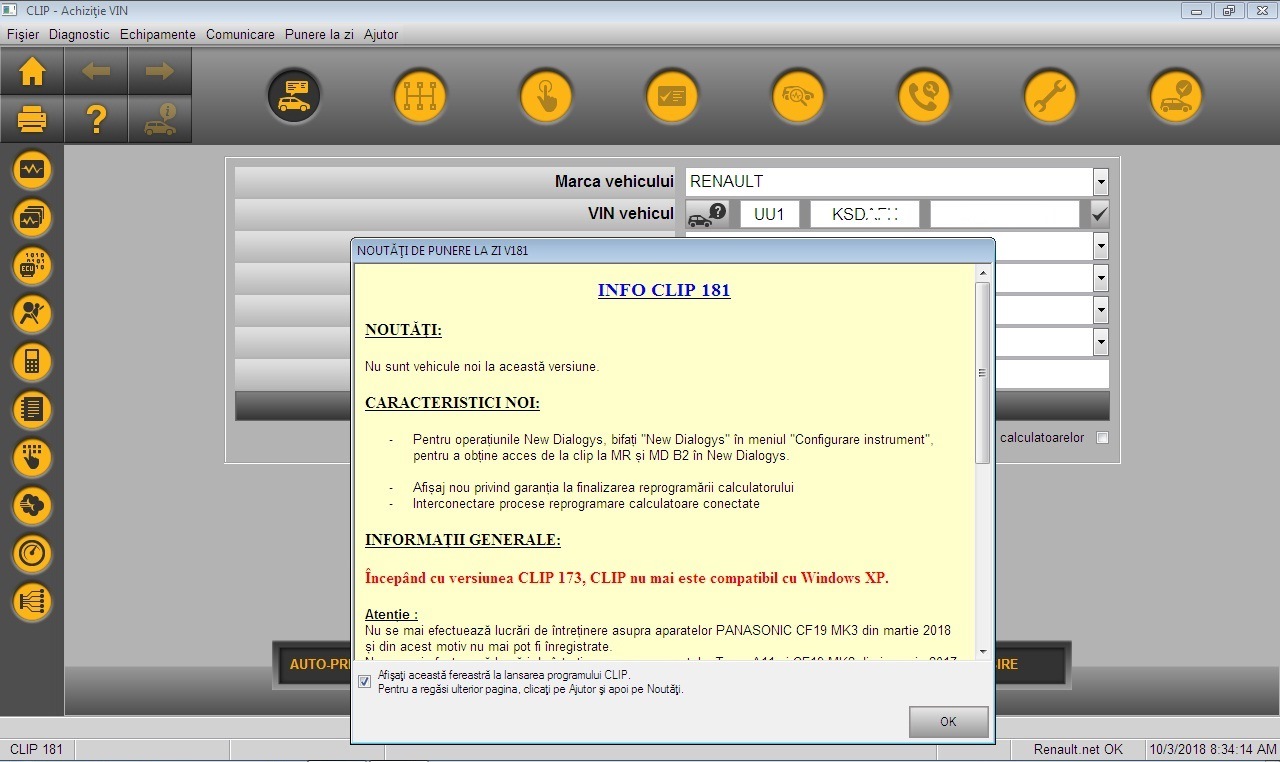The width and height of the screenshot is (1280, 762).
Task: Open the cloud-shaped sidebar icon
Action: tap(32, 506)
